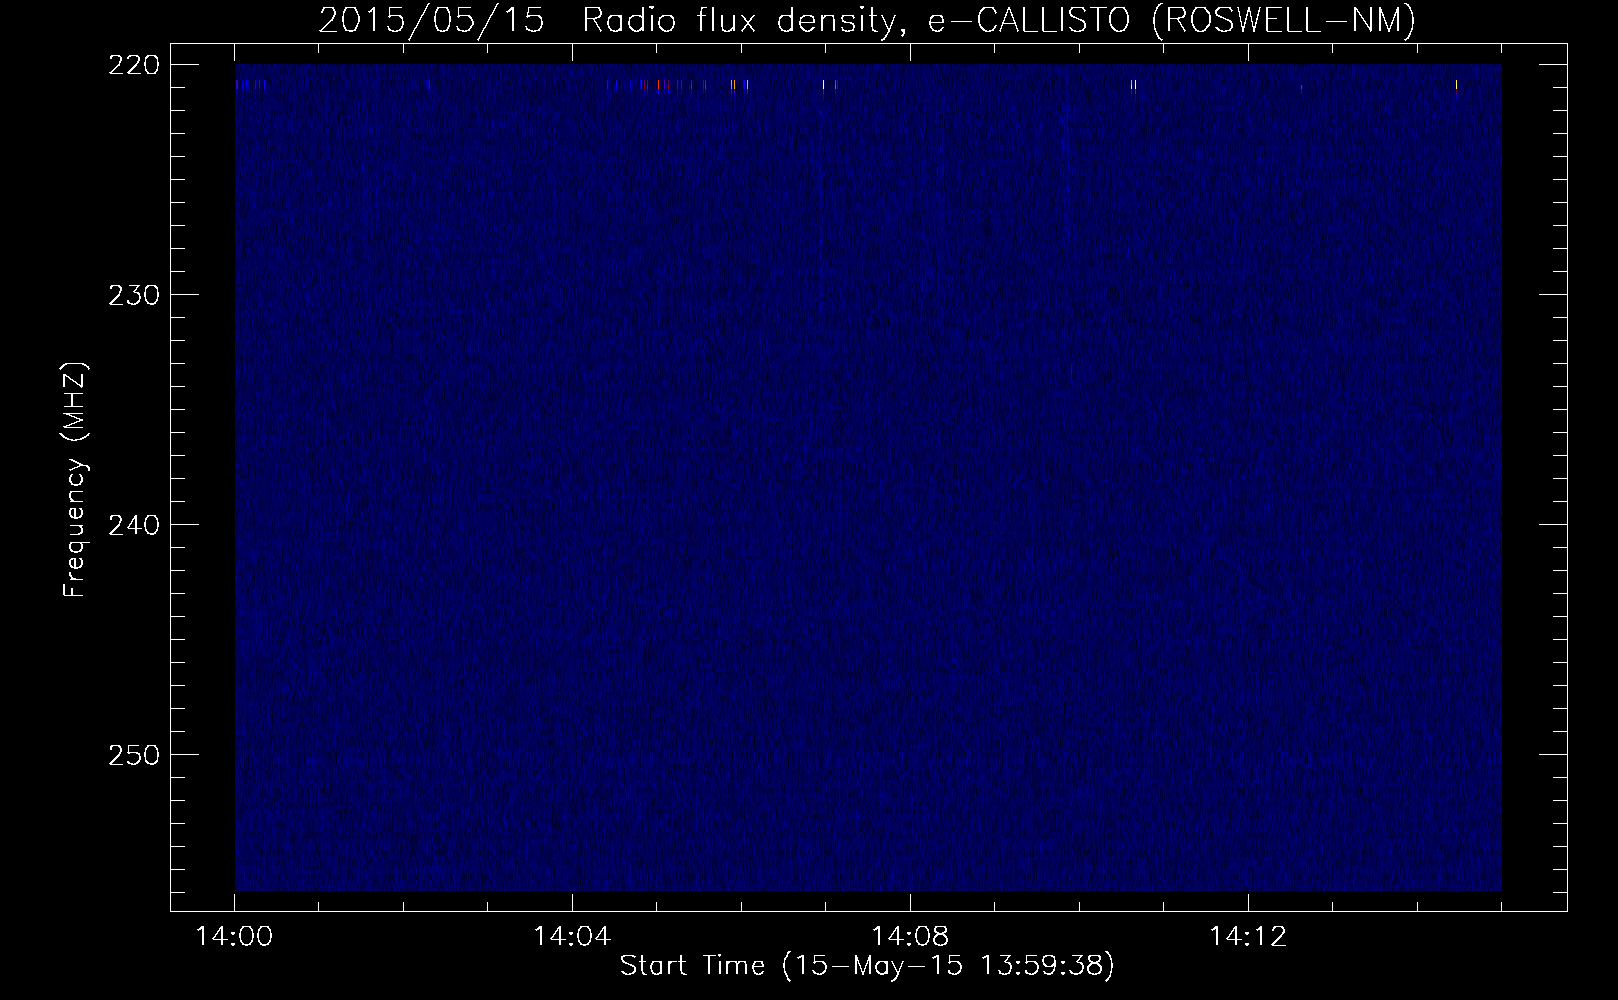Click the 'Start Time (15-May-15 13:59:38)' label
Viewport: 1618px width, 1000px height.
pos(867,966)
